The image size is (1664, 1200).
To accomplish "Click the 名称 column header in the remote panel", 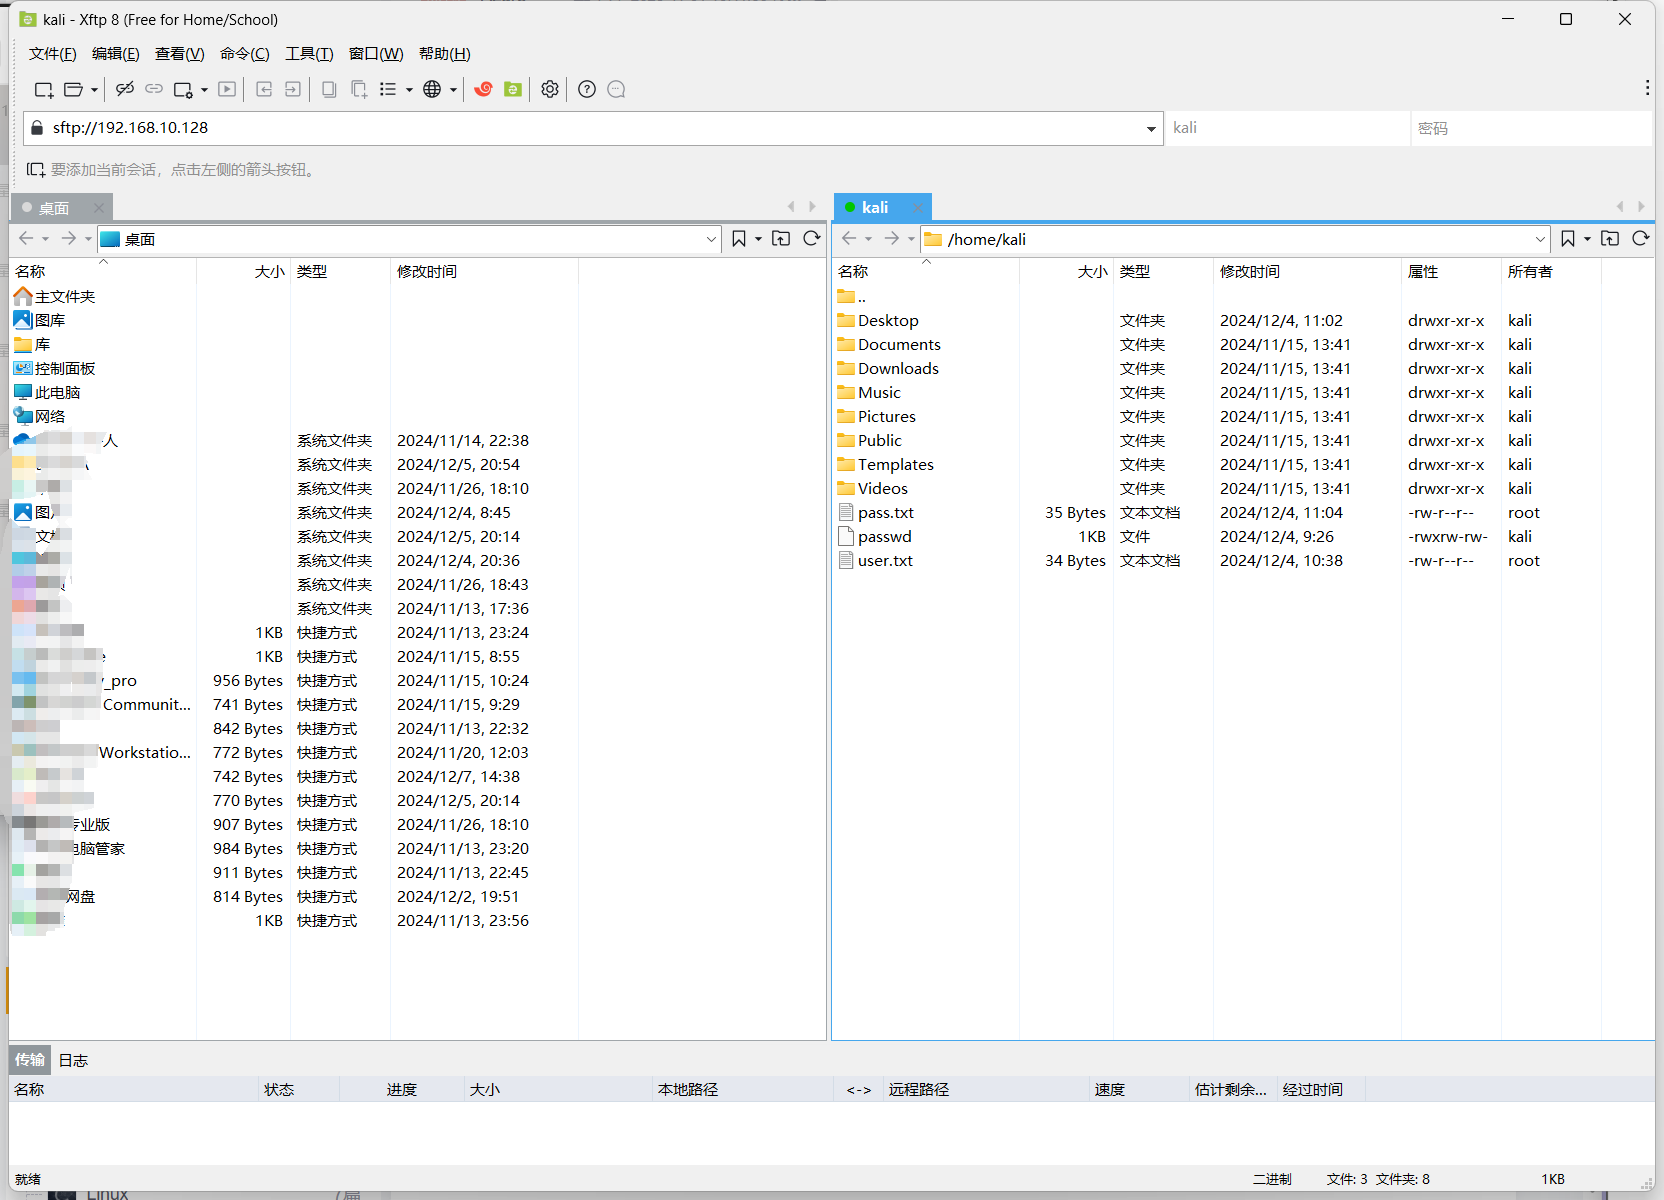I will point(853,271).
